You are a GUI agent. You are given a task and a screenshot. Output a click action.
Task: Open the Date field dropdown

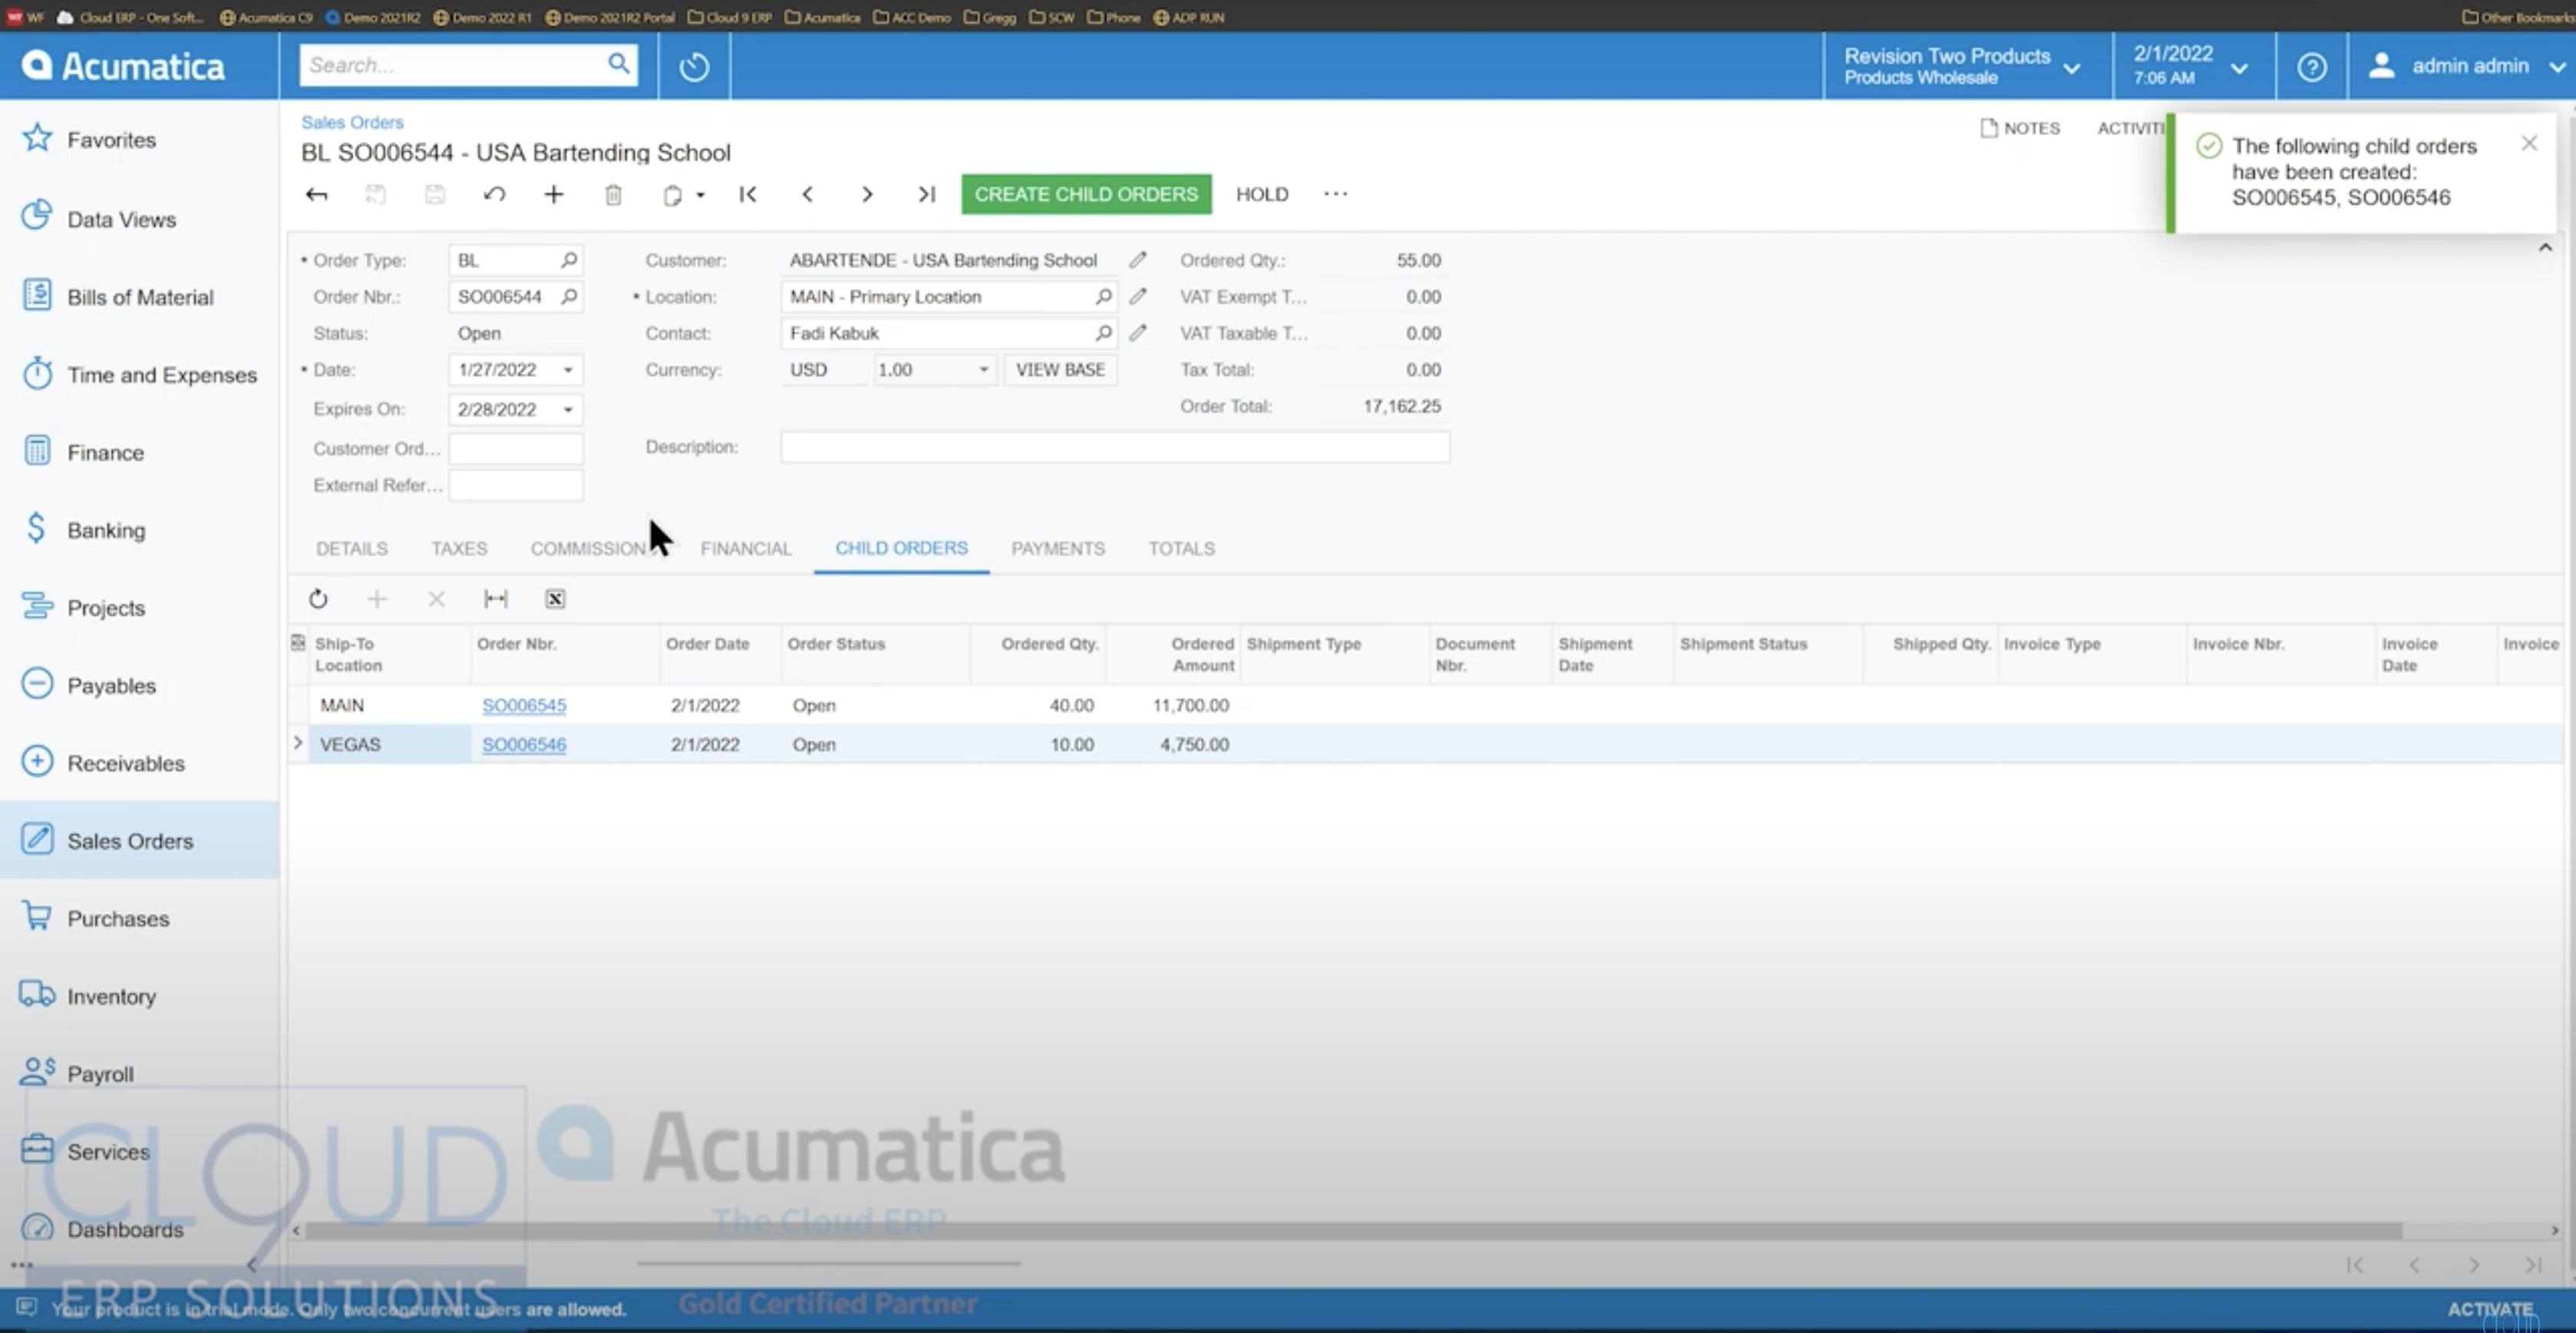[x=567, y=370]
